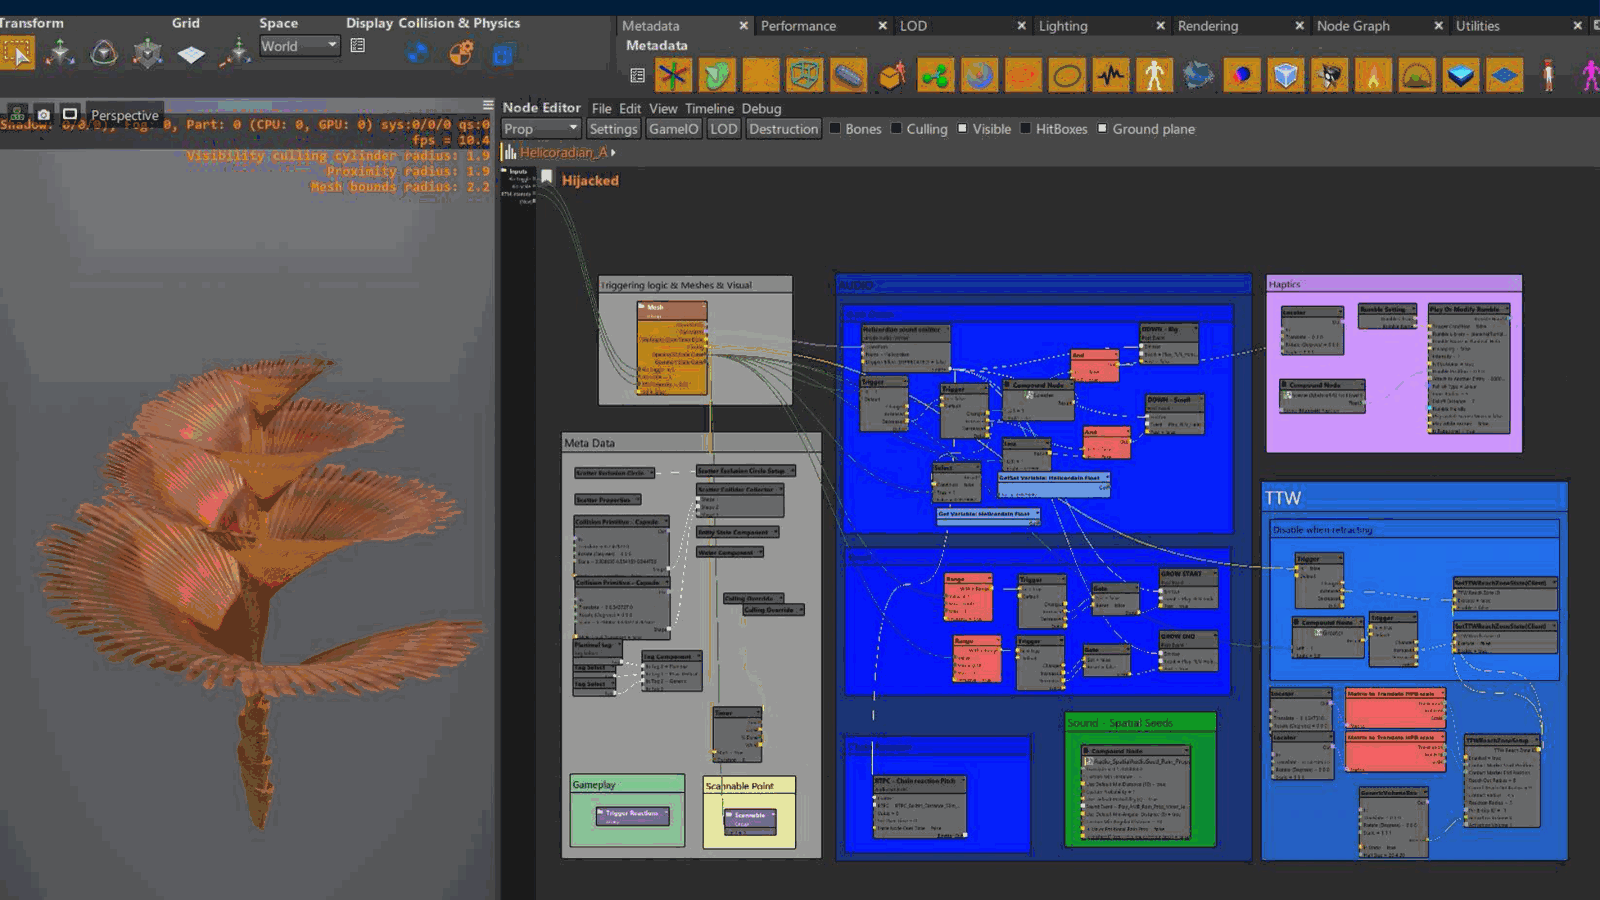Choose the move gizmo tool
The width and height of the screenshot is (1600, 900).
[60, 52]
